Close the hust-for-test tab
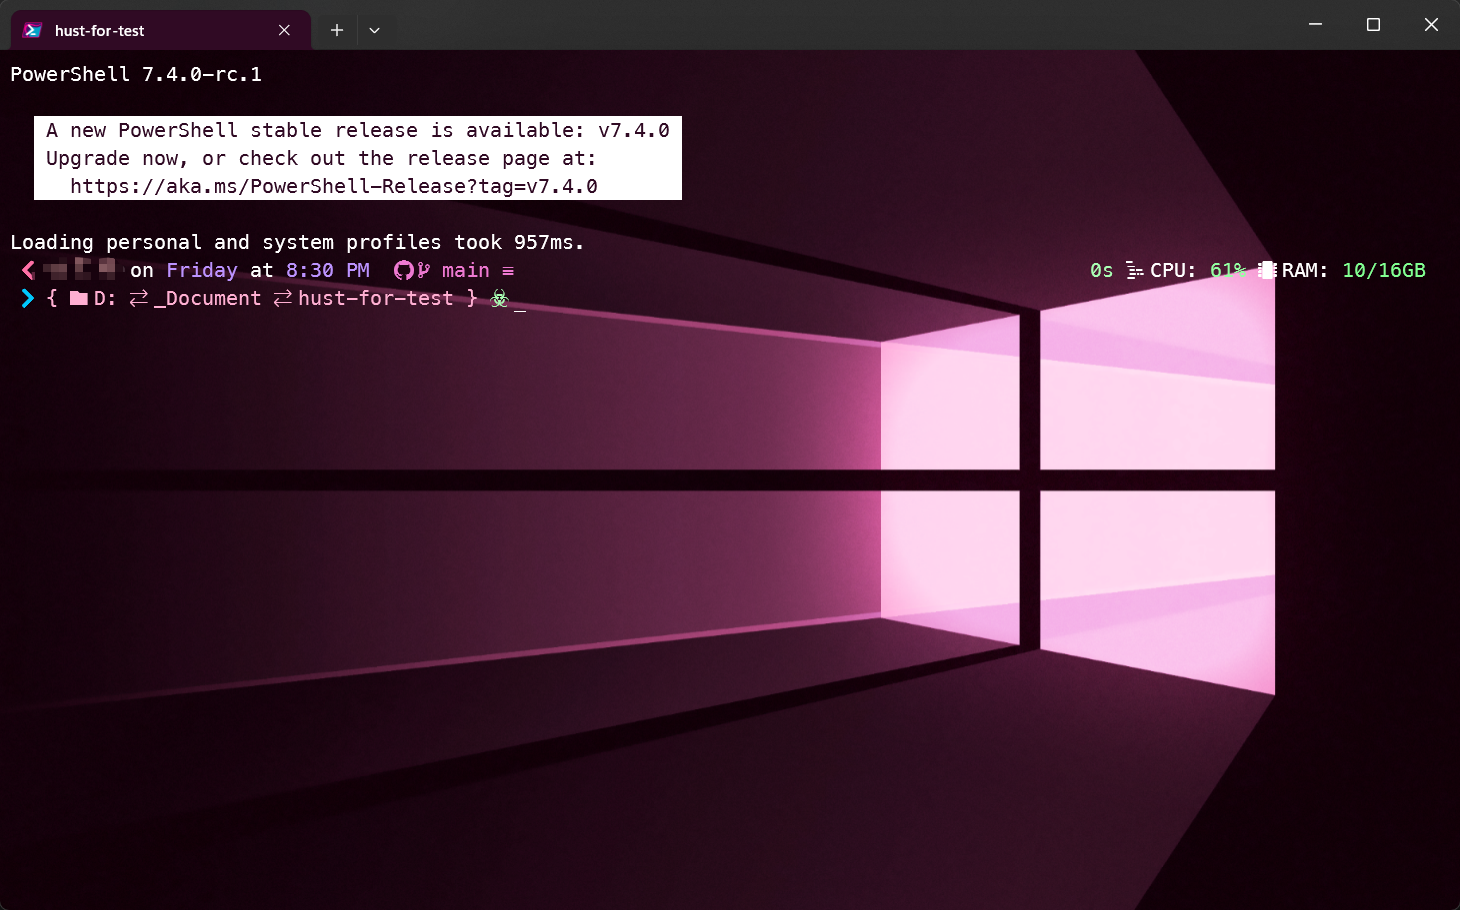Image resolution: width=1460 pixels, height=910 pixels. point(285,30)
